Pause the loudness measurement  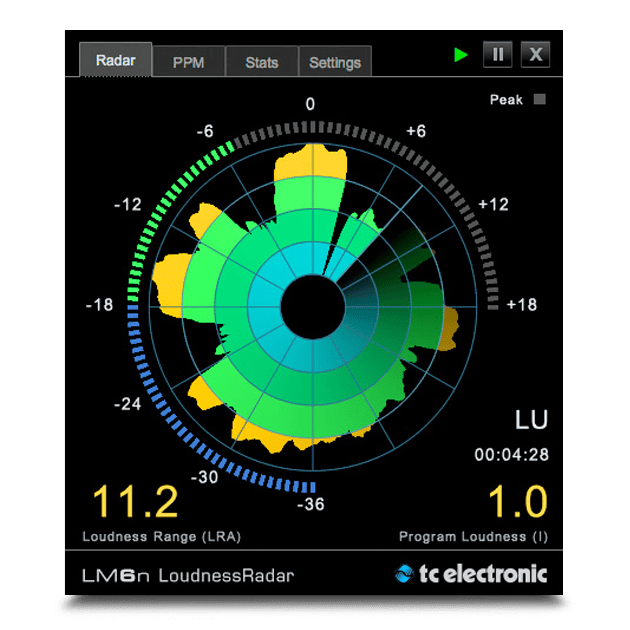pyautogui.click(x=497, y=54)
